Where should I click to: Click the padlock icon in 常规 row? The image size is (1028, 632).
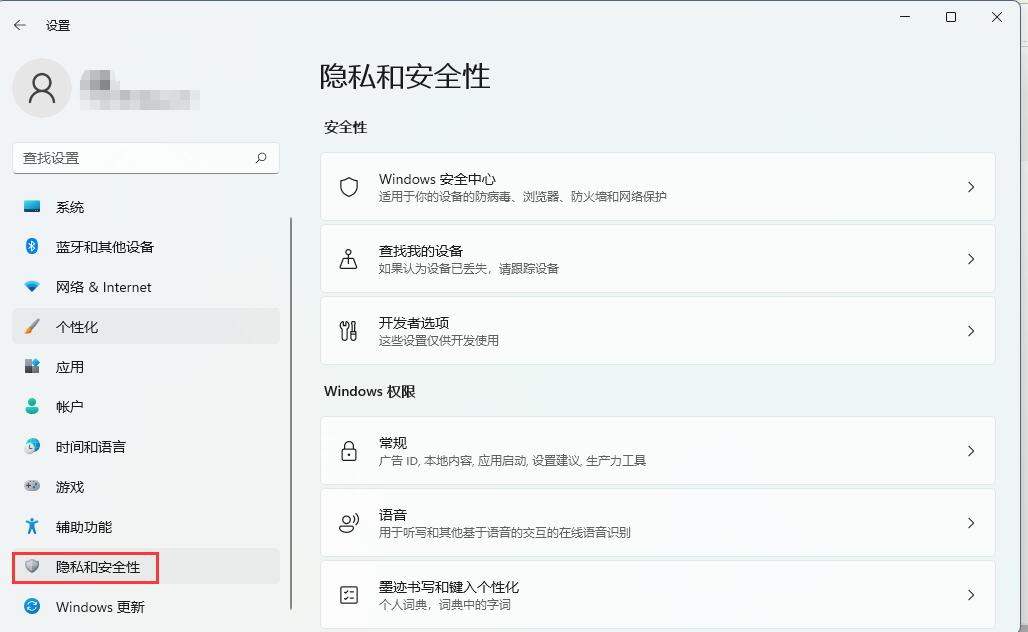click(349, 451)
